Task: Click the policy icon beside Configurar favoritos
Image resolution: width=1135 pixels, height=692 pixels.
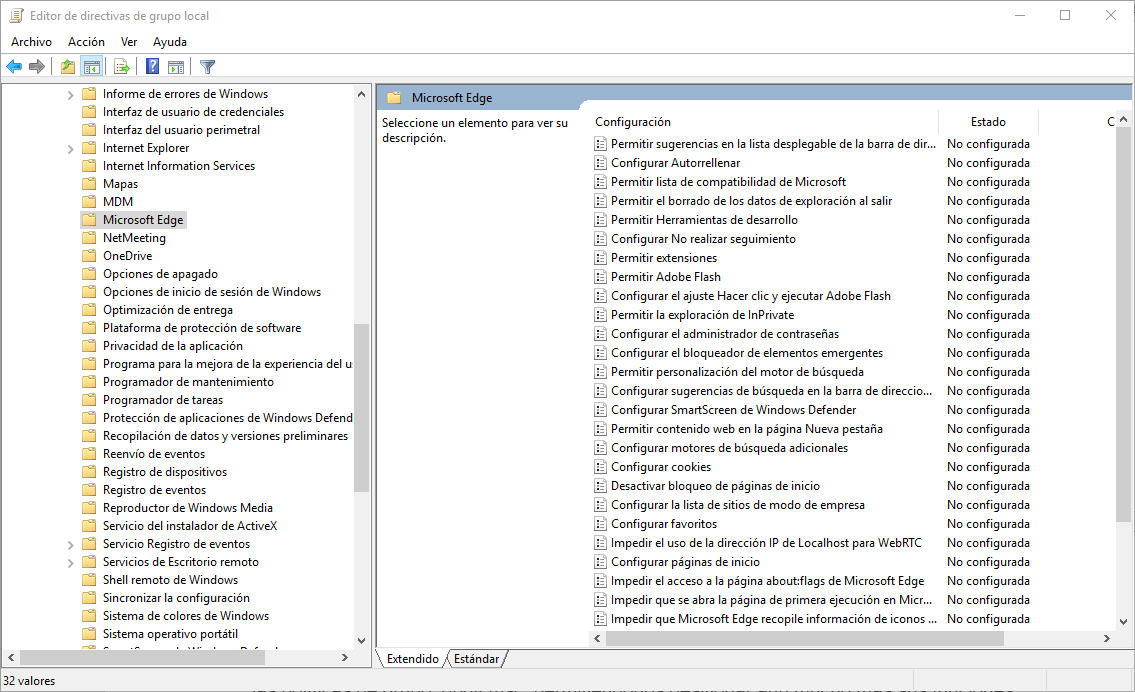Action: [x=600, y=524]
